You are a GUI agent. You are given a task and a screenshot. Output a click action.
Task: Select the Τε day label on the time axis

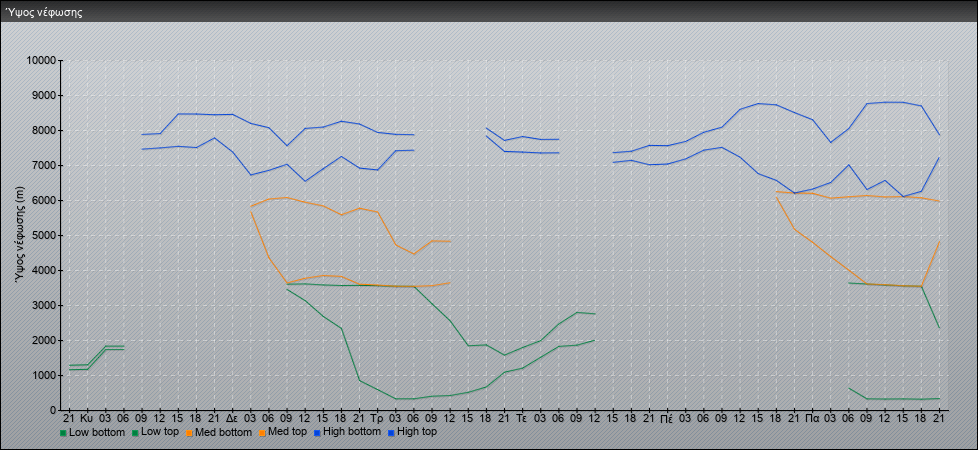tap(521, 418)
